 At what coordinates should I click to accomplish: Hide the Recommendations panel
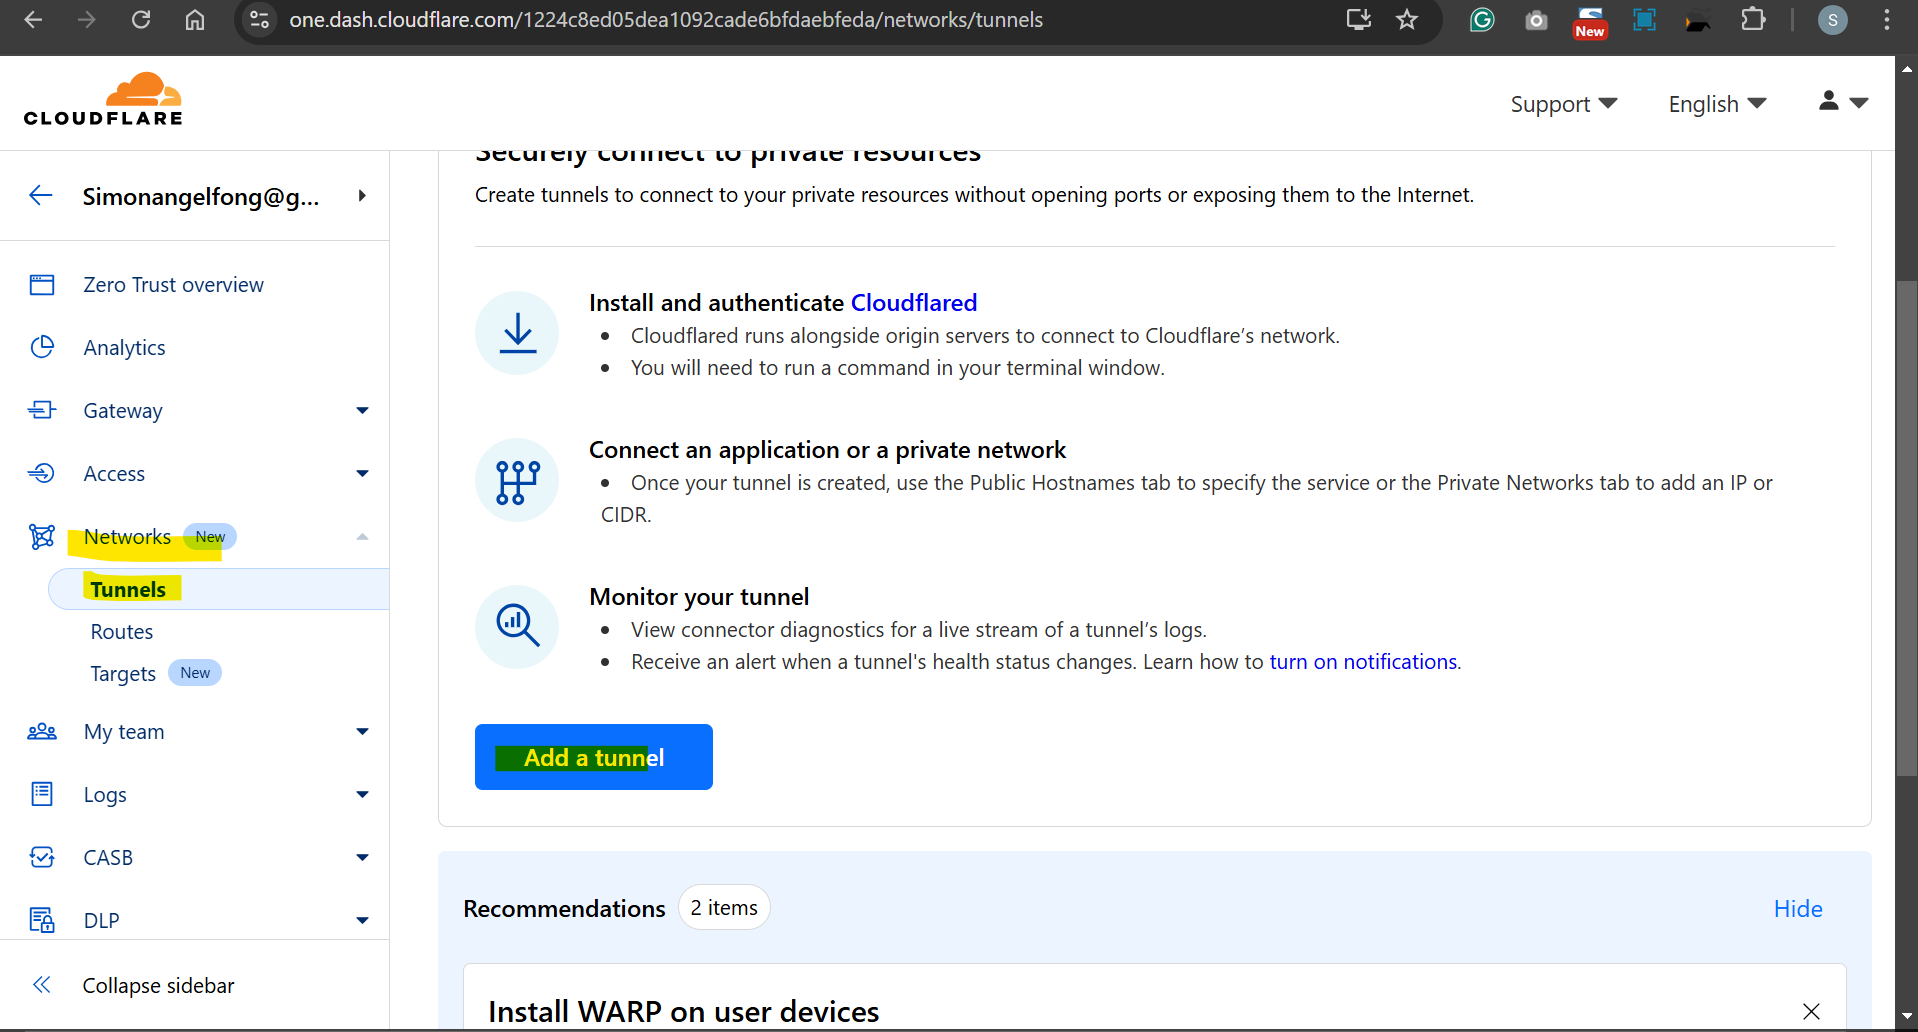[x=1798, y=909]
